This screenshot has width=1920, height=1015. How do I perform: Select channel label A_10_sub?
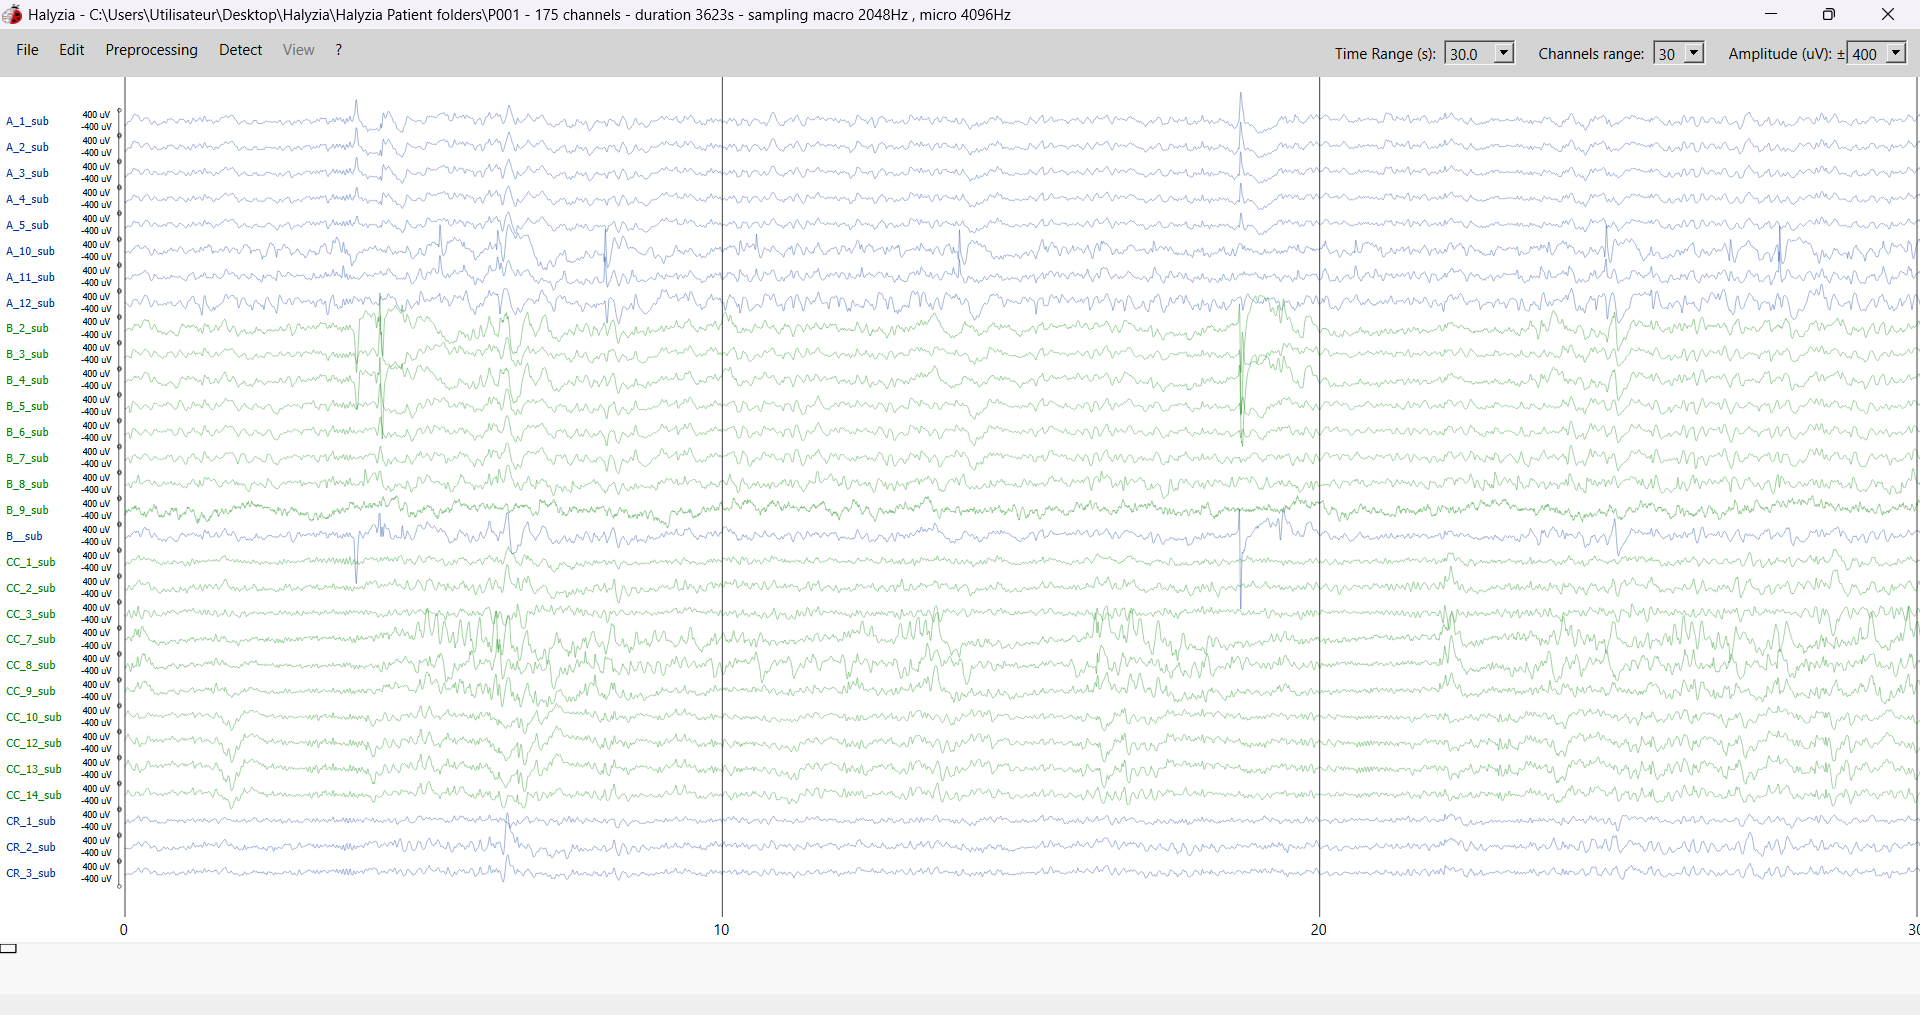pos(30,251)
